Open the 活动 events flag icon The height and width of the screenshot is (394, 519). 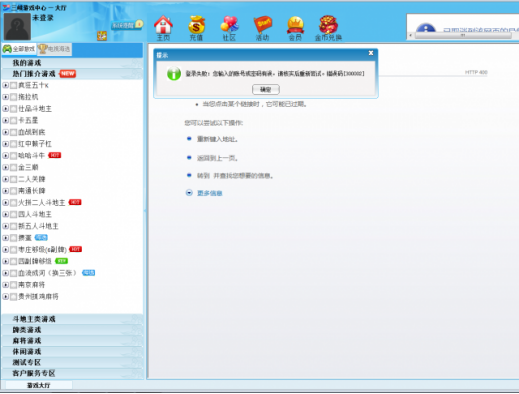coord(263,28)
